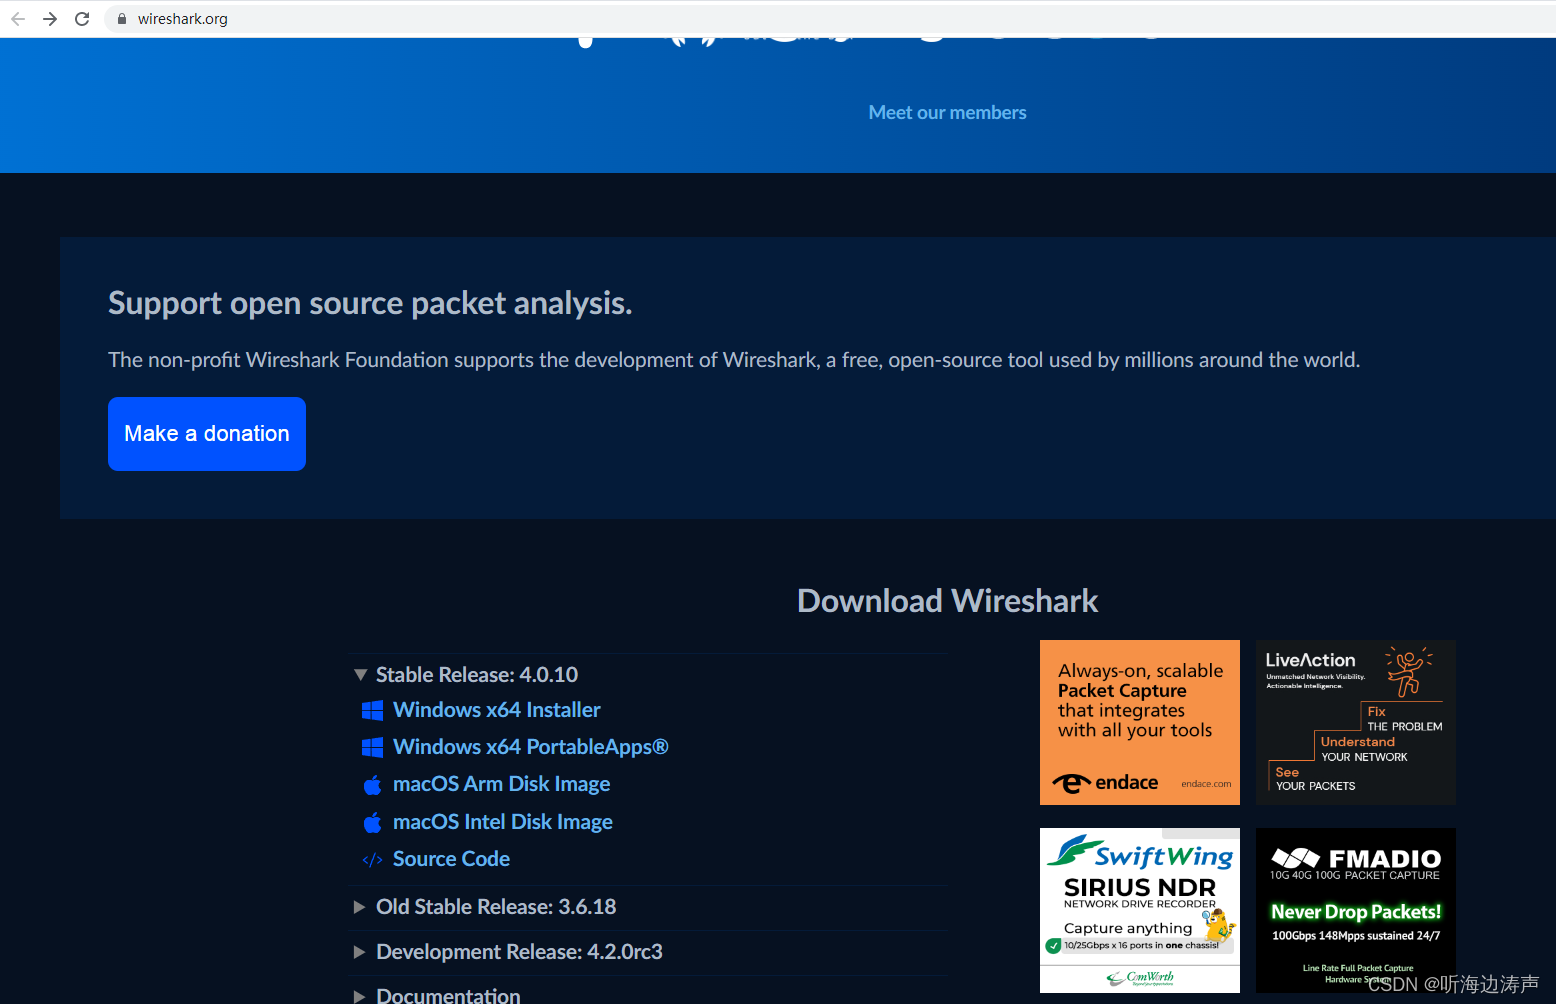
Task: Reload the wireshark.org page
Action: (82, 19)
